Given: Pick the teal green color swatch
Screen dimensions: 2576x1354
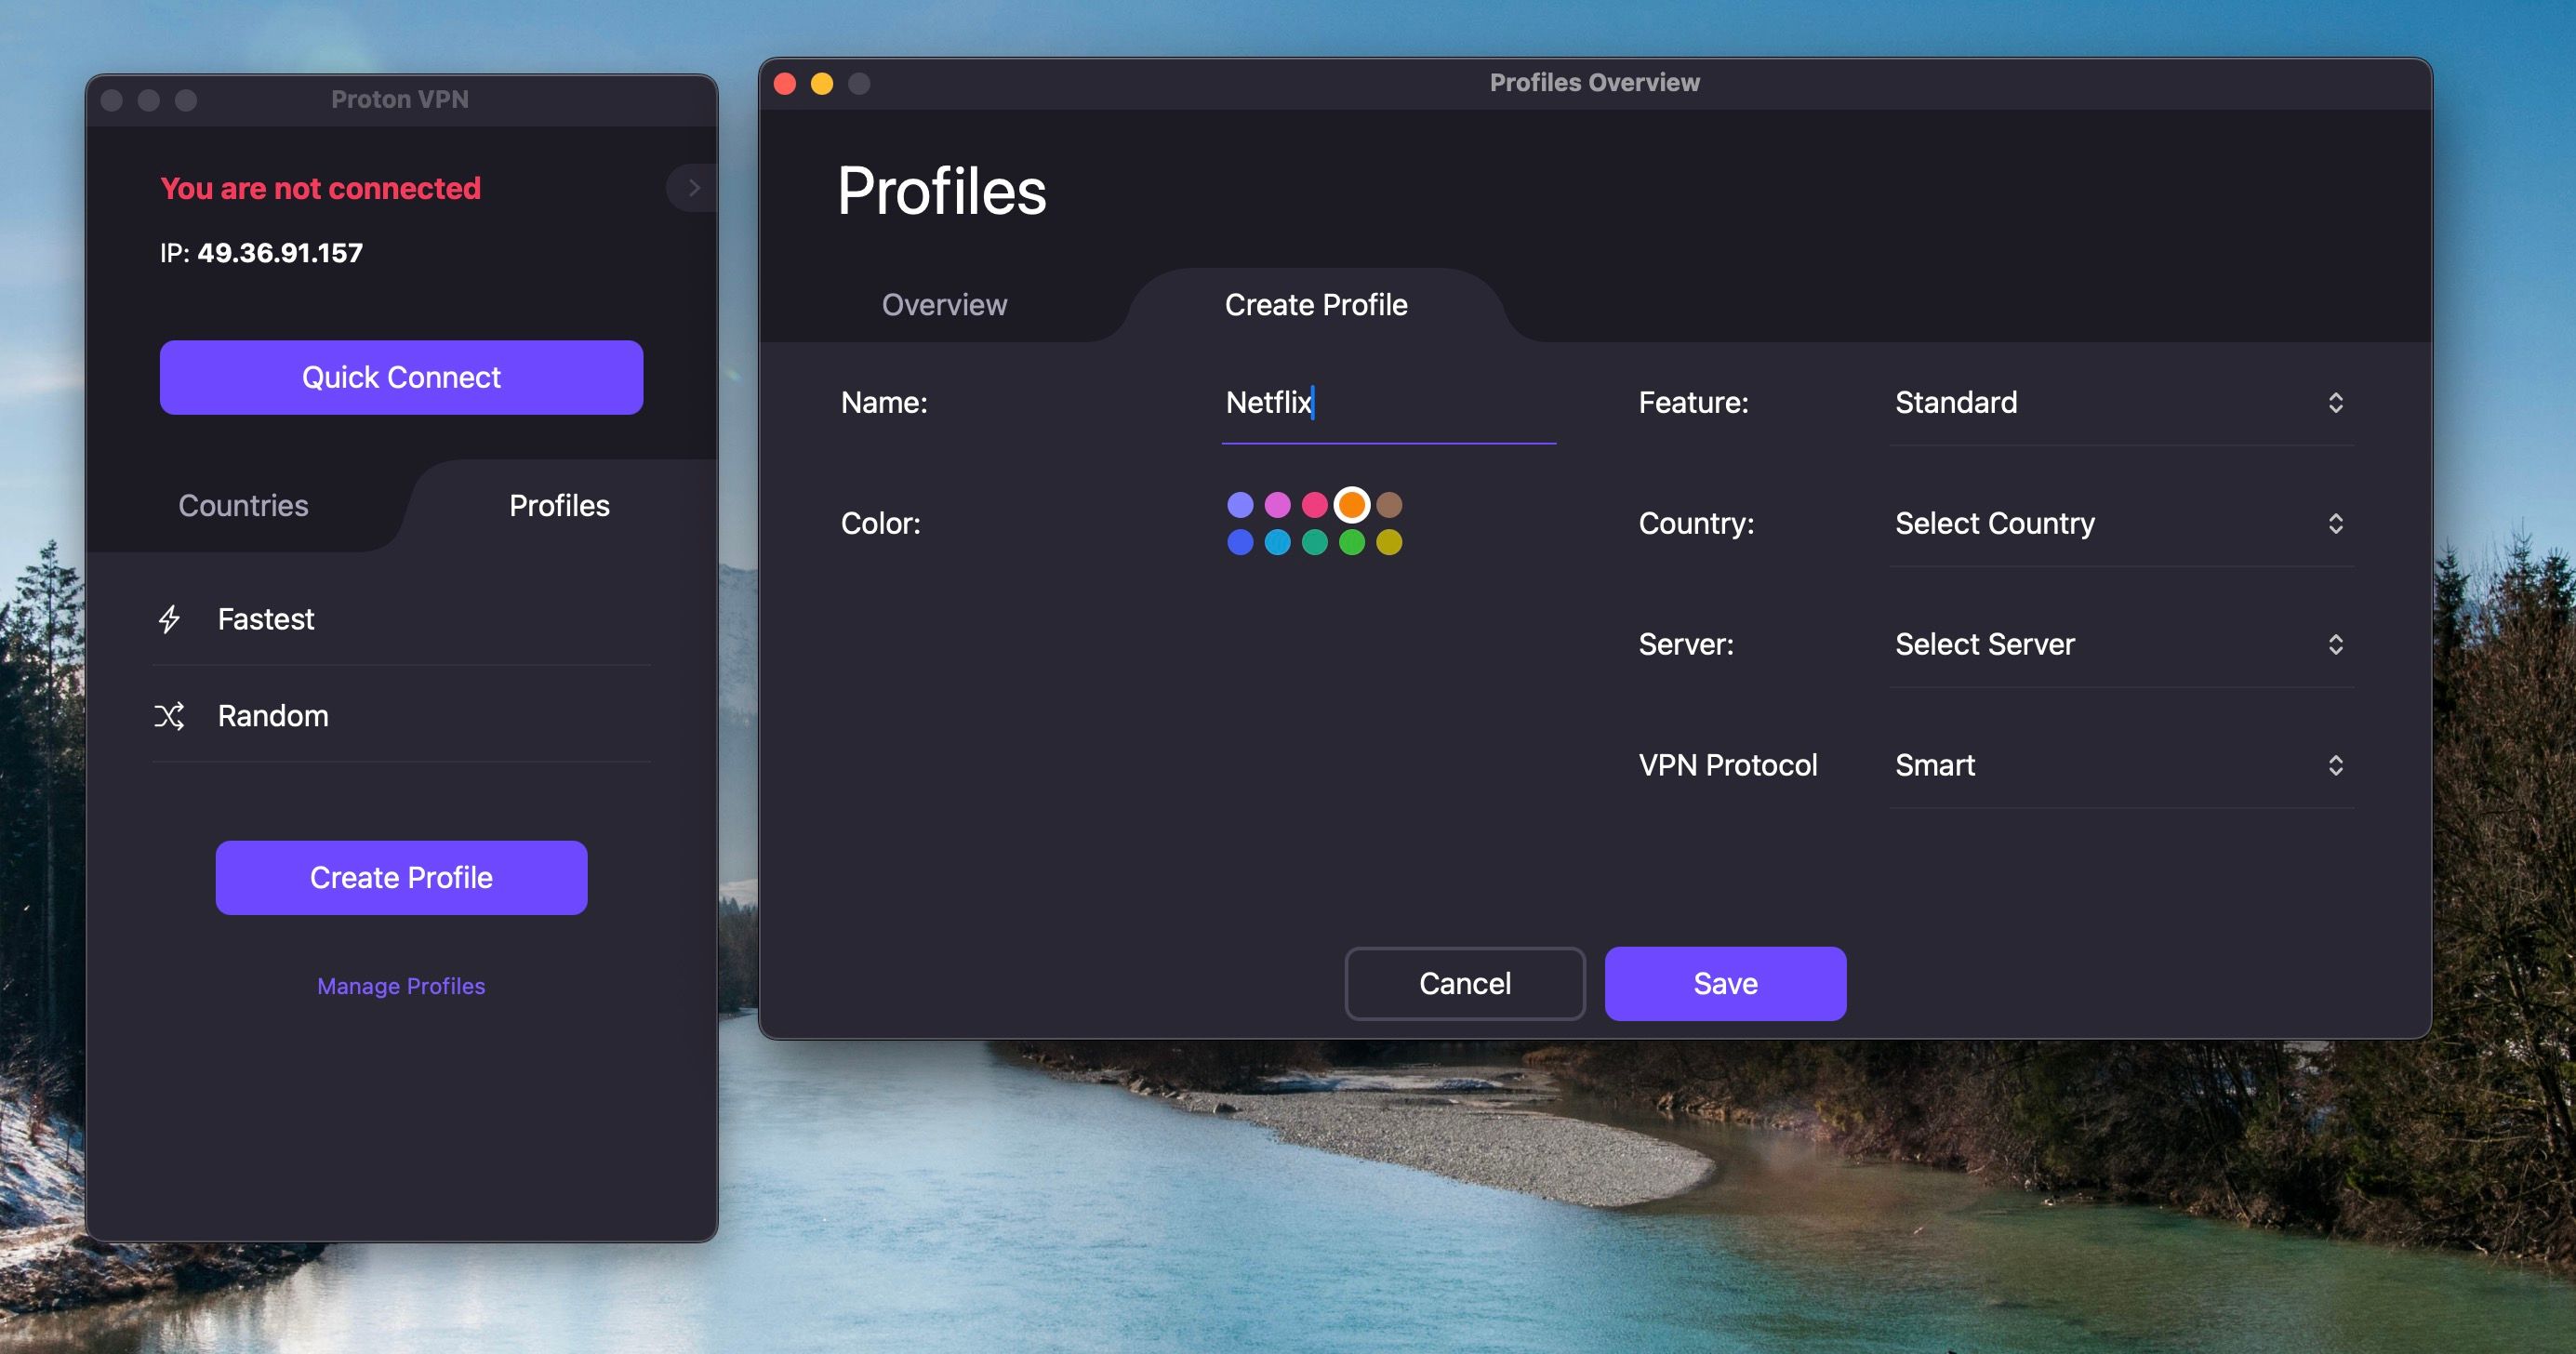Looking at the screenshot, I should coord(1315,542).
